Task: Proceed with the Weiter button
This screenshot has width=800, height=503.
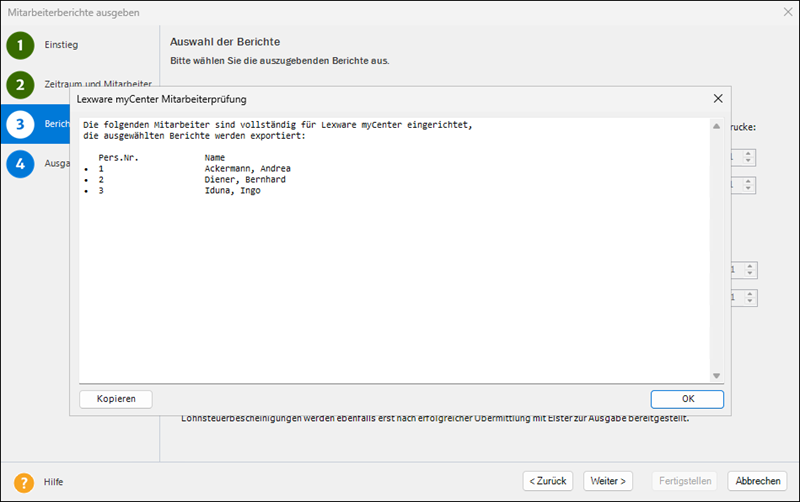Action: point(608,481)
